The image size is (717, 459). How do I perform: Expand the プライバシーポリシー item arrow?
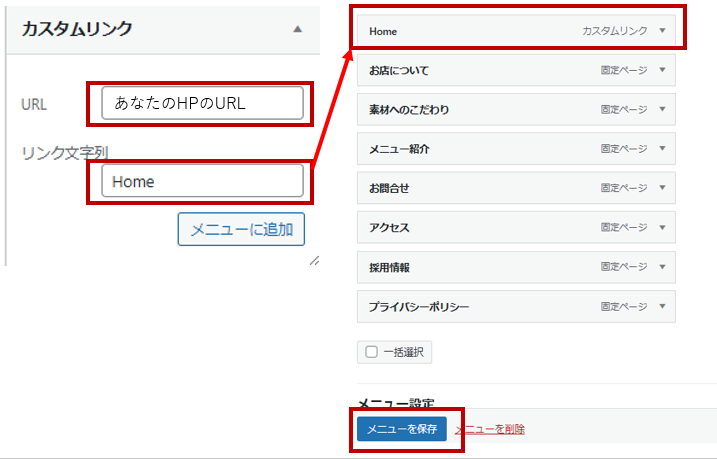pos(662,306)
